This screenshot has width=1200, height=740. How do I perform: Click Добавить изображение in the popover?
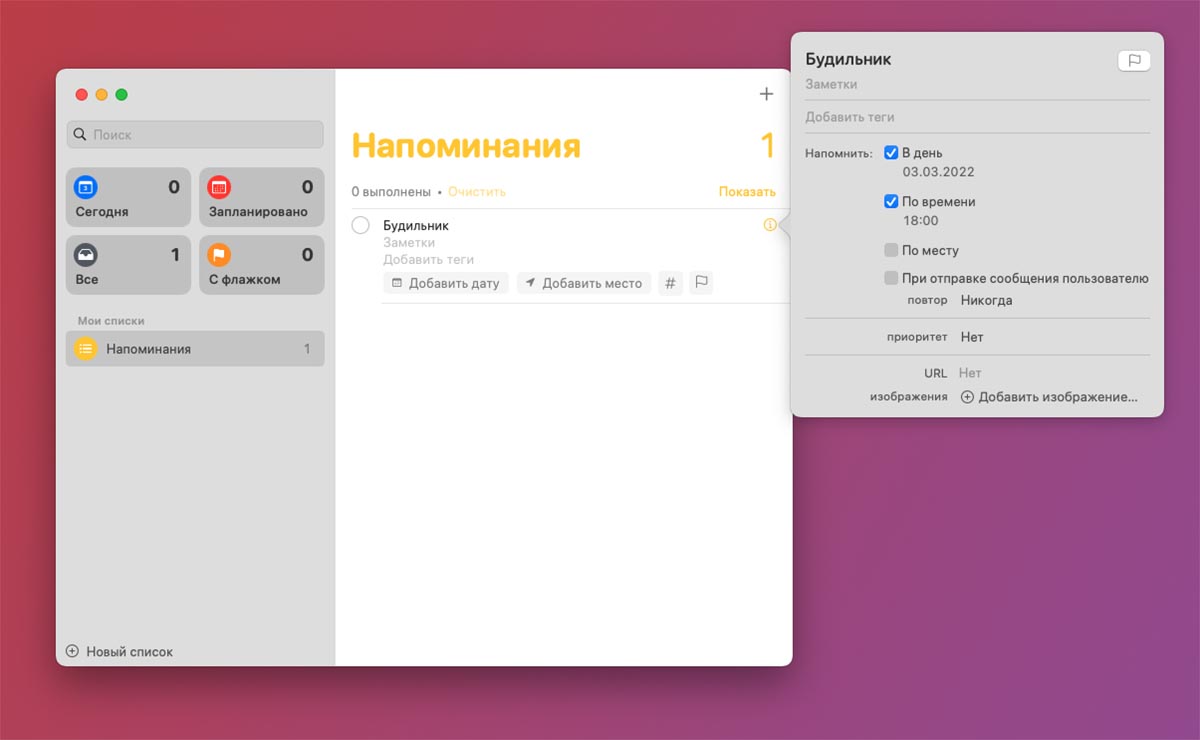pos(1049,397)
